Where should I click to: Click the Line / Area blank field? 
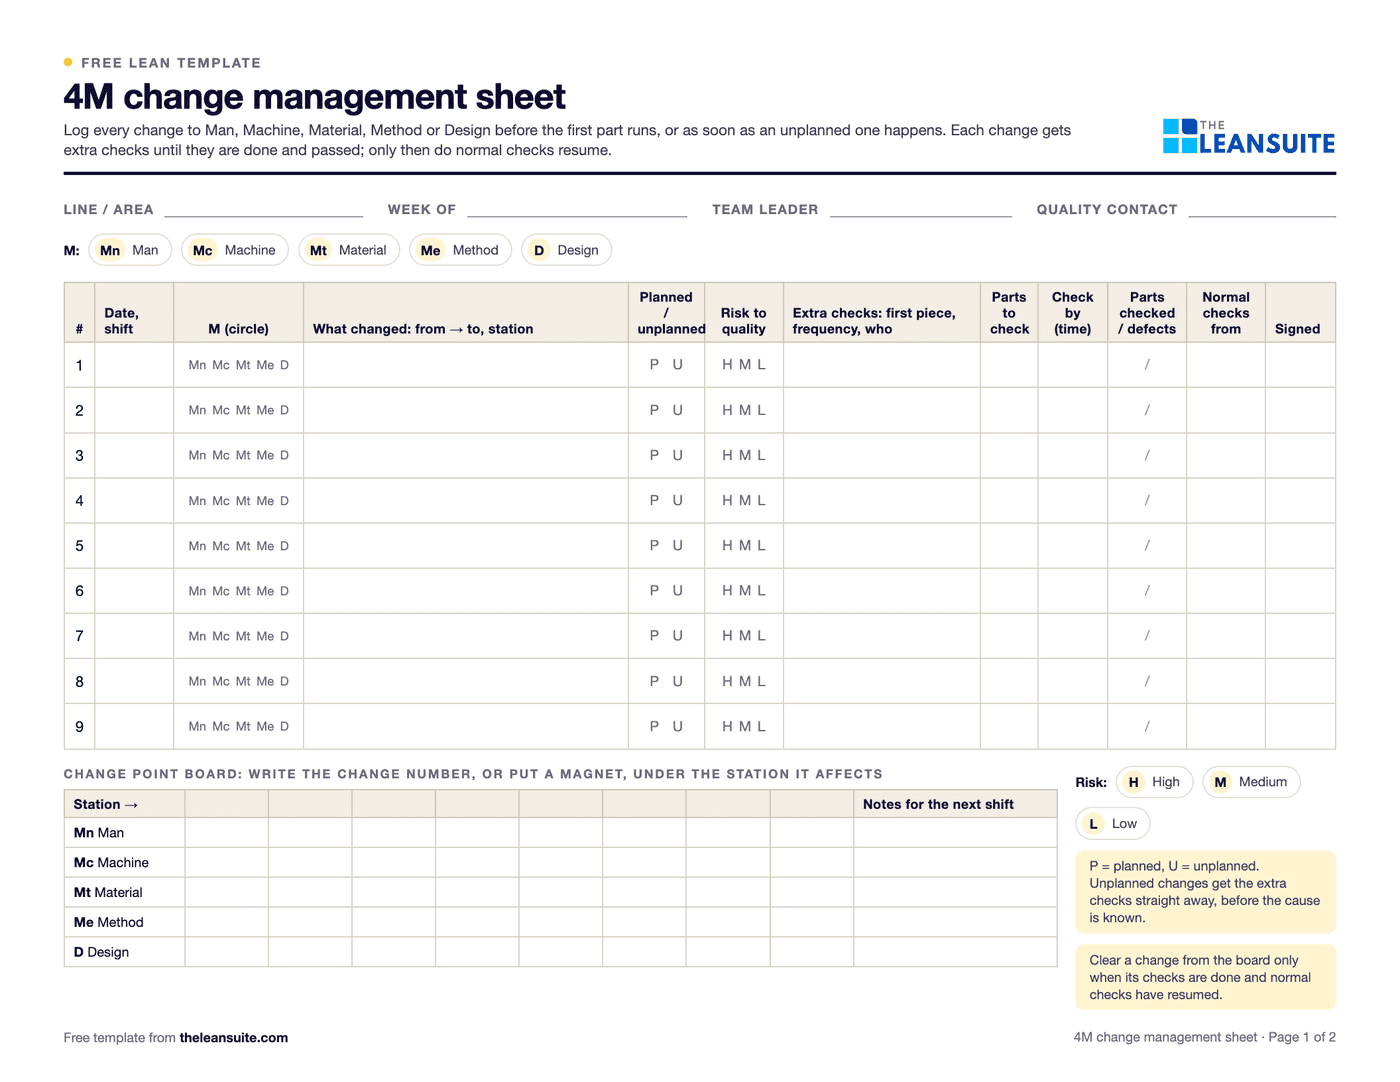click(264, 209)
